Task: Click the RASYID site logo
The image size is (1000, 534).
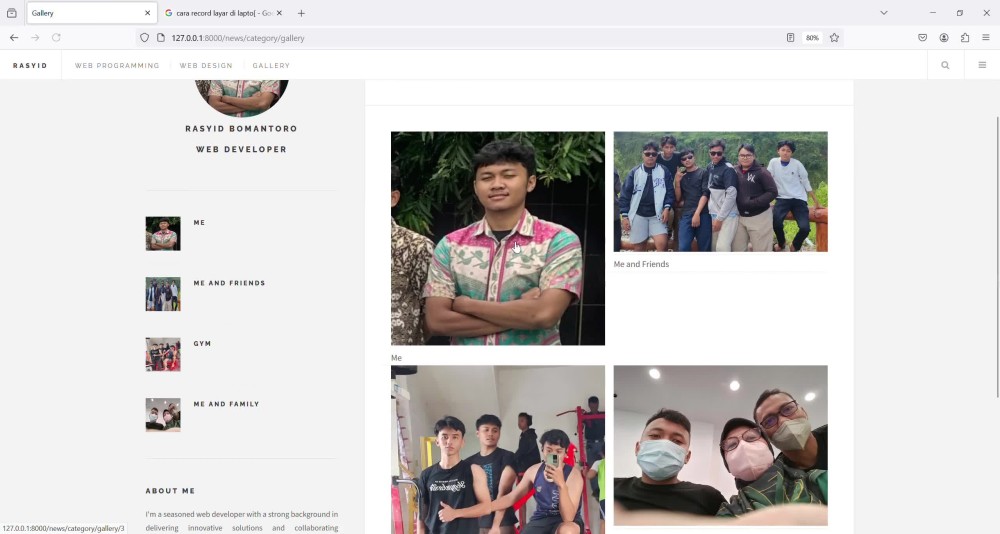Action: [x=30, y=66]
